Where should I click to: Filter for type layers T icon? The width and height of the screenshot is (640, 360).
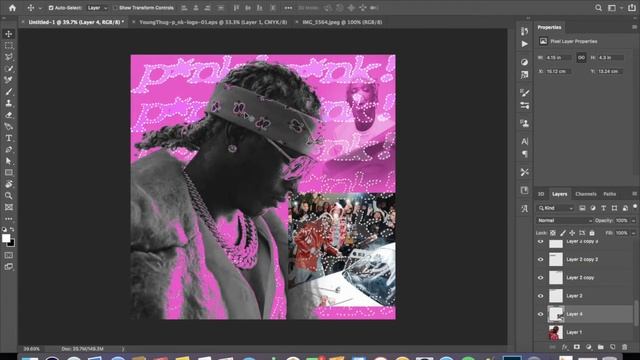pos(604,208)
